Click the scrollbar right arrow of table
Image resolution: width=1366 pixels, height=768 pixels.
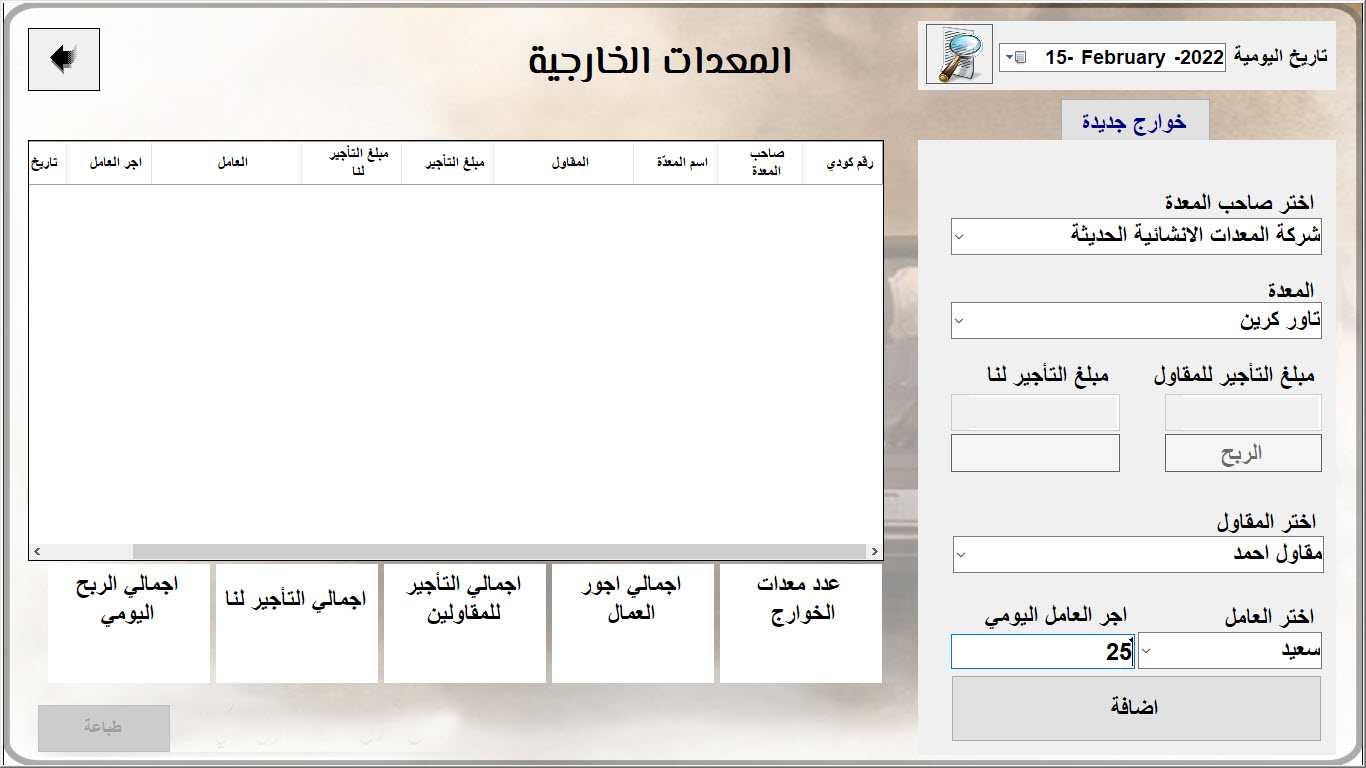click(x=874, y=551)
